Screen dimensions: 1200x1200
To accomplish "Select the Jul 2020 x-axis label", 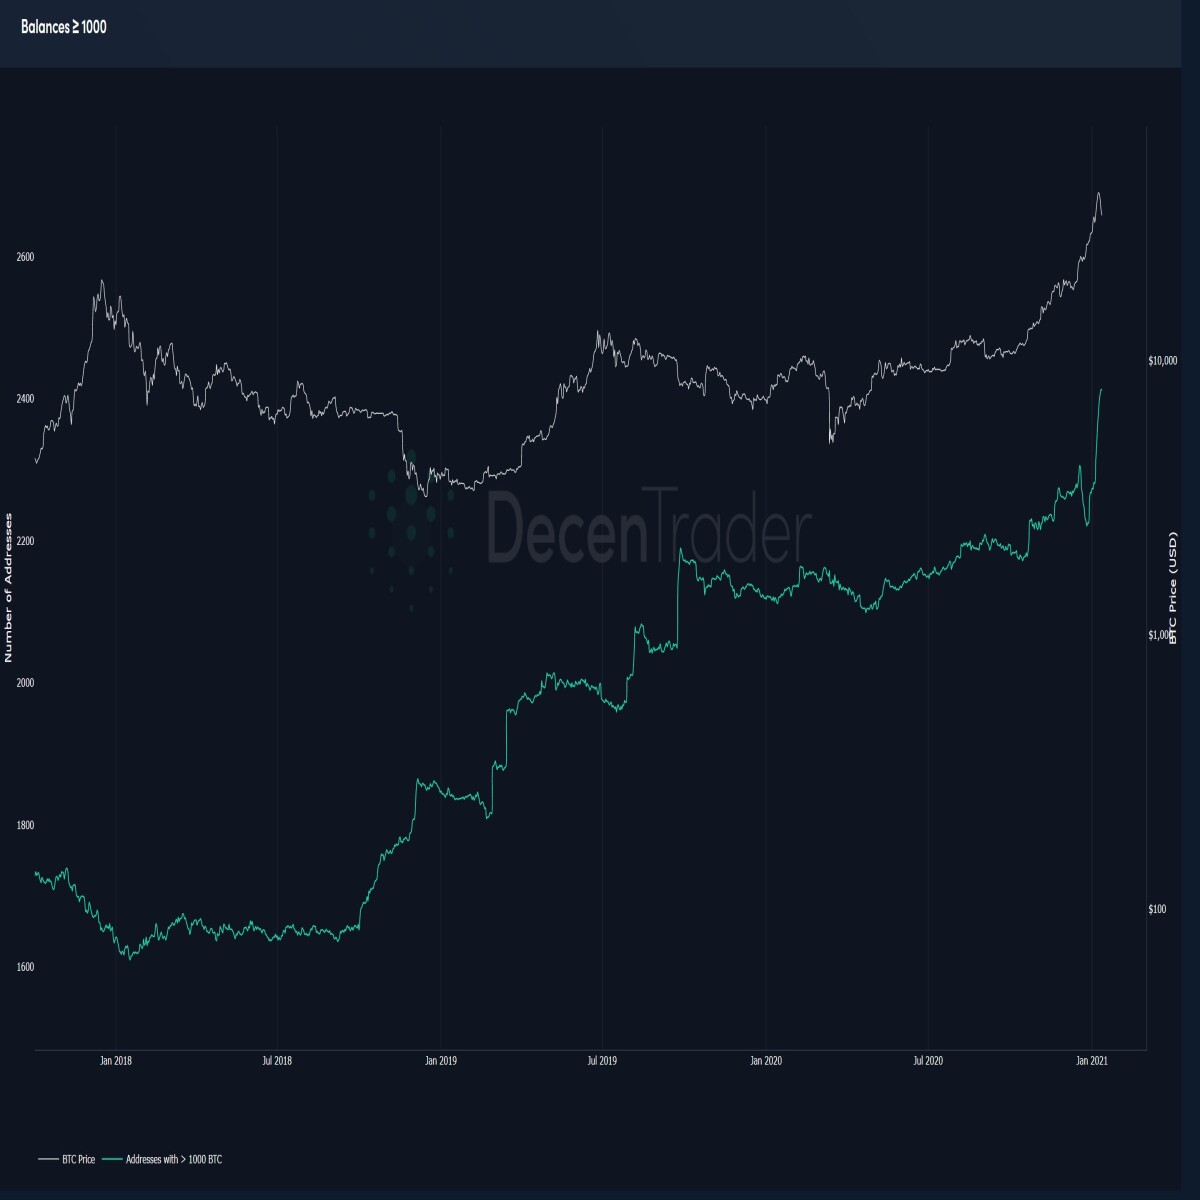I will point(928,1061).
